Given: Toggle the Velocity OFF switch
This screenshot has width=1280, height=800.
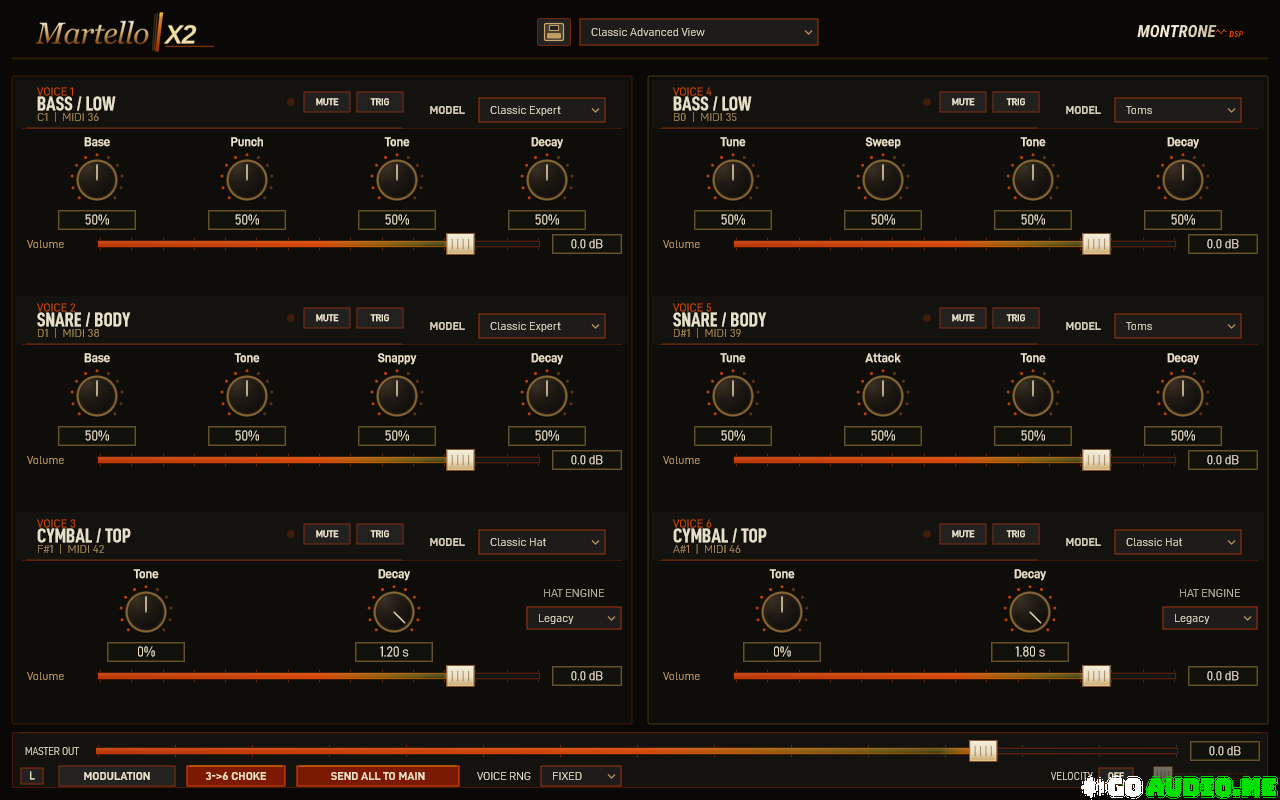Looking at the screenshot, I should pyautogui.click(x=1116, y=776).
